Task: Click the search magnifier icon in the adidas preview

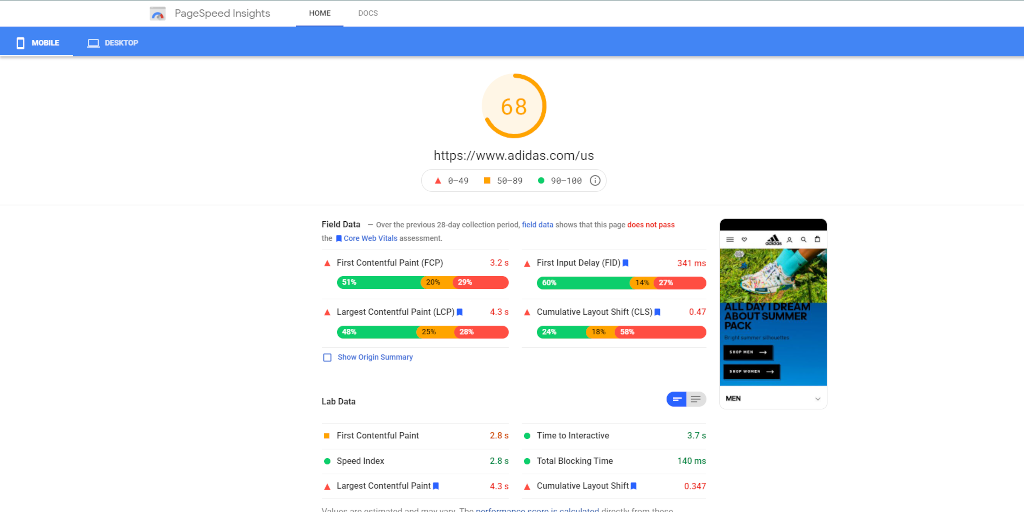Action: (x=803, y=240)
